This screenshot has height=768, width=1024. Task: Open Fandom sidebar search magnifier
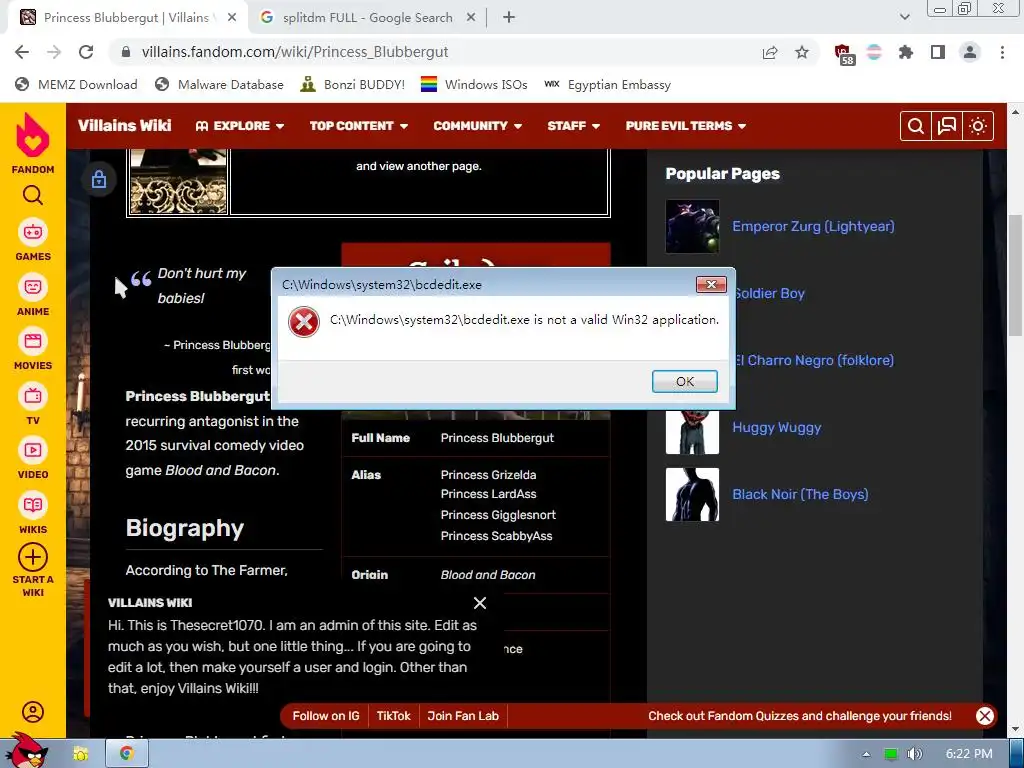pos(33,195)
